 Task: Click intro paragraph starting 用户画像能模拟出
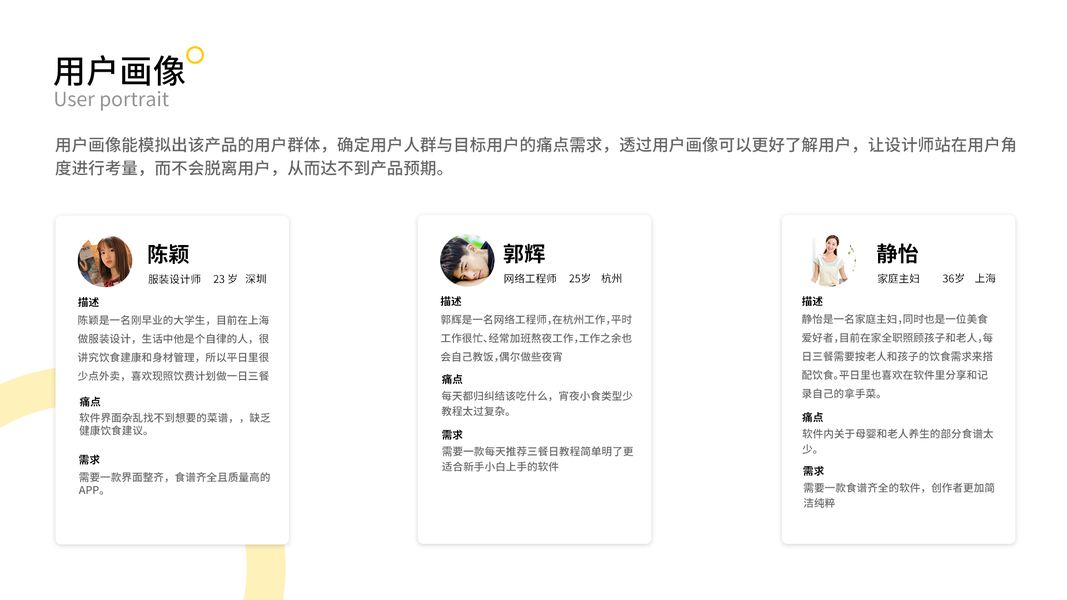click(x=536, y=156)
